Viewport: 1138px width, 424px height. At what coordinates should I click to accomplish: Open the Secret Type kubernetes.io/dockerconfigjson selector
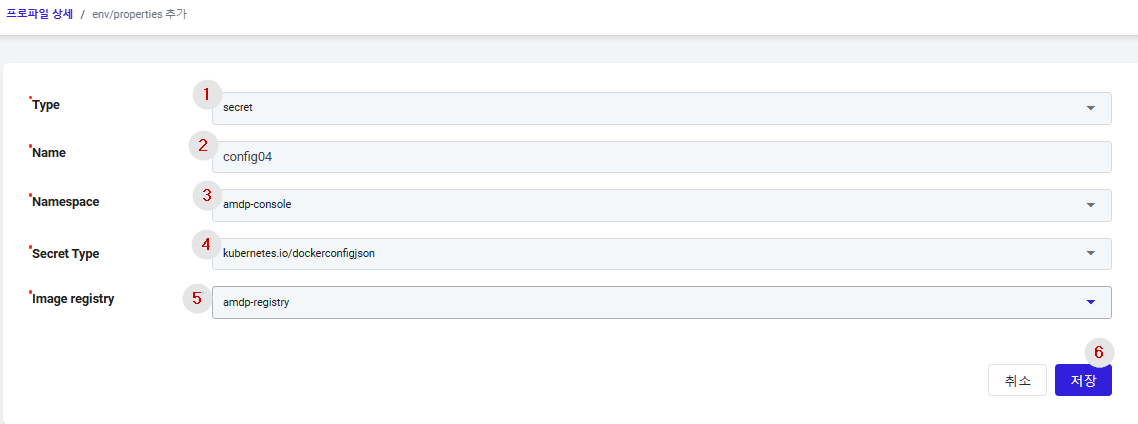click(661, 254)
